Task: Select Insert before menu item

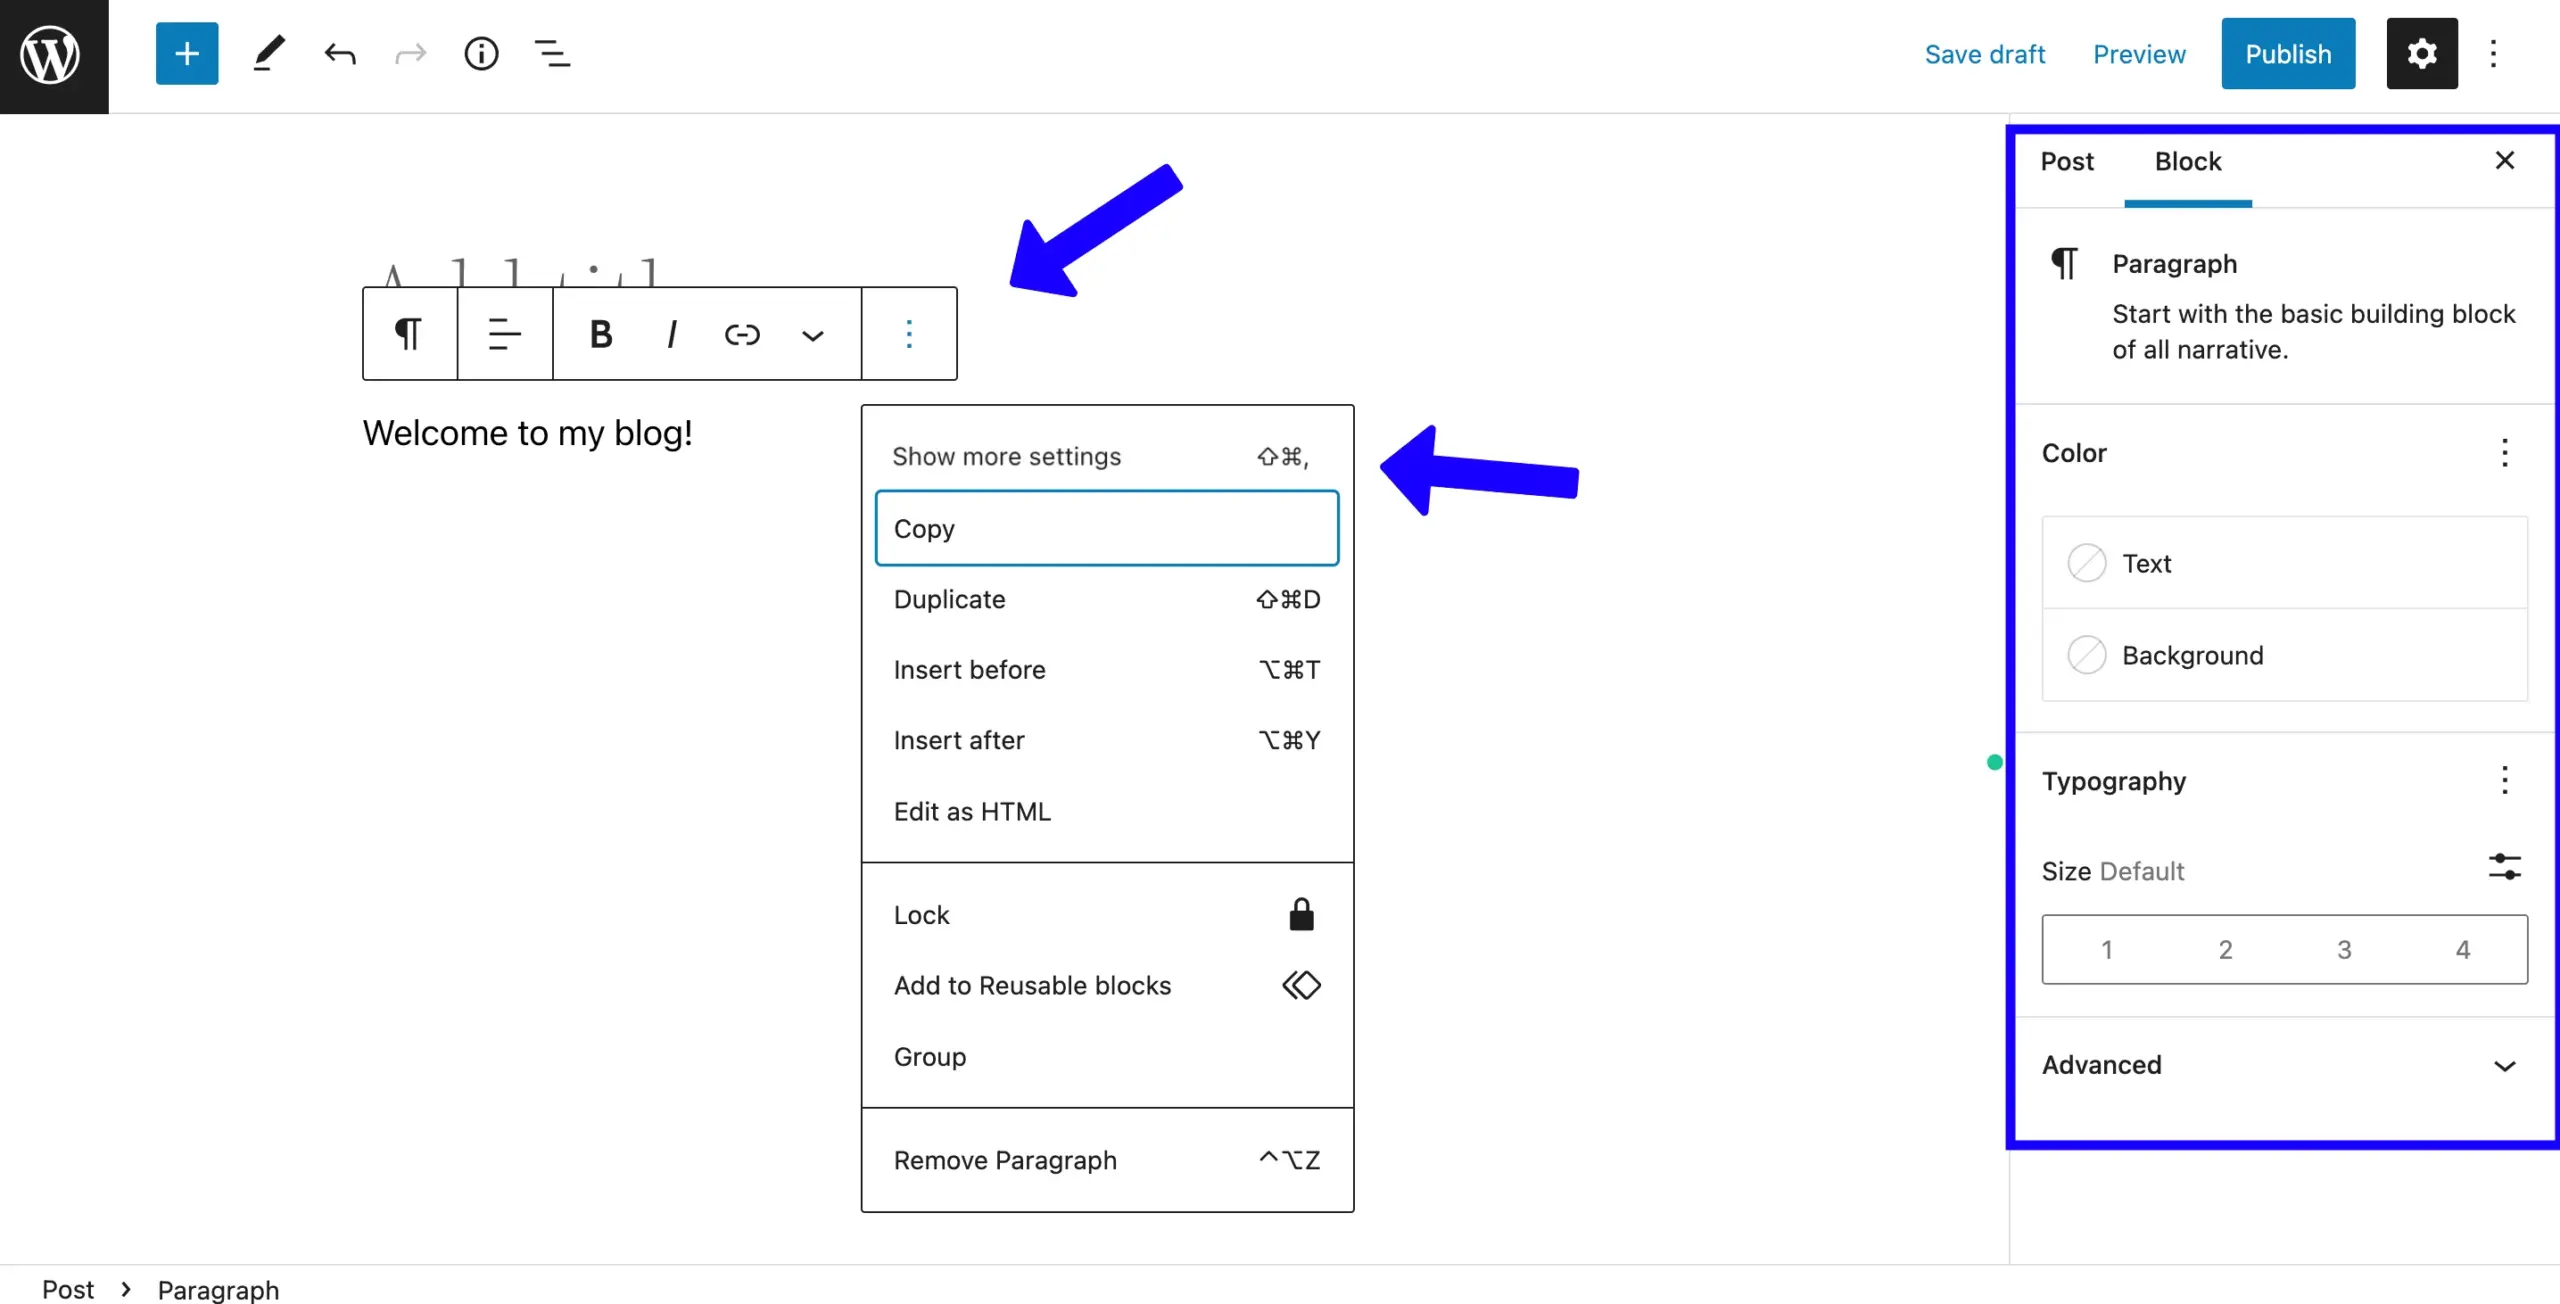Action: click(x=1107, y=670)
